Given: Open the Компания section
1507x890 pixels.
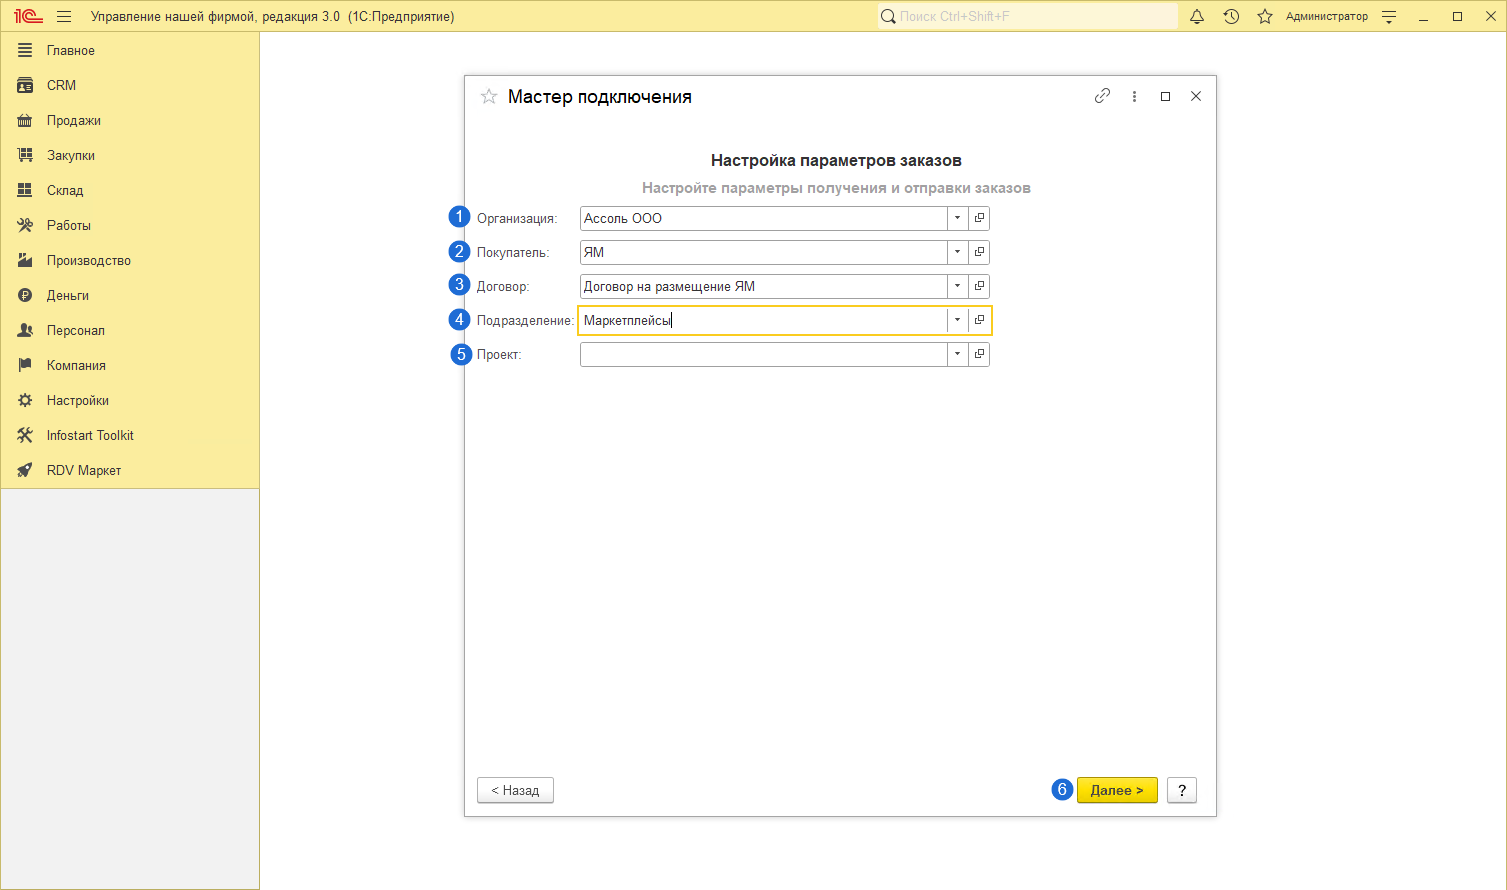Looking at the screenshot, I should pos(130,365).
